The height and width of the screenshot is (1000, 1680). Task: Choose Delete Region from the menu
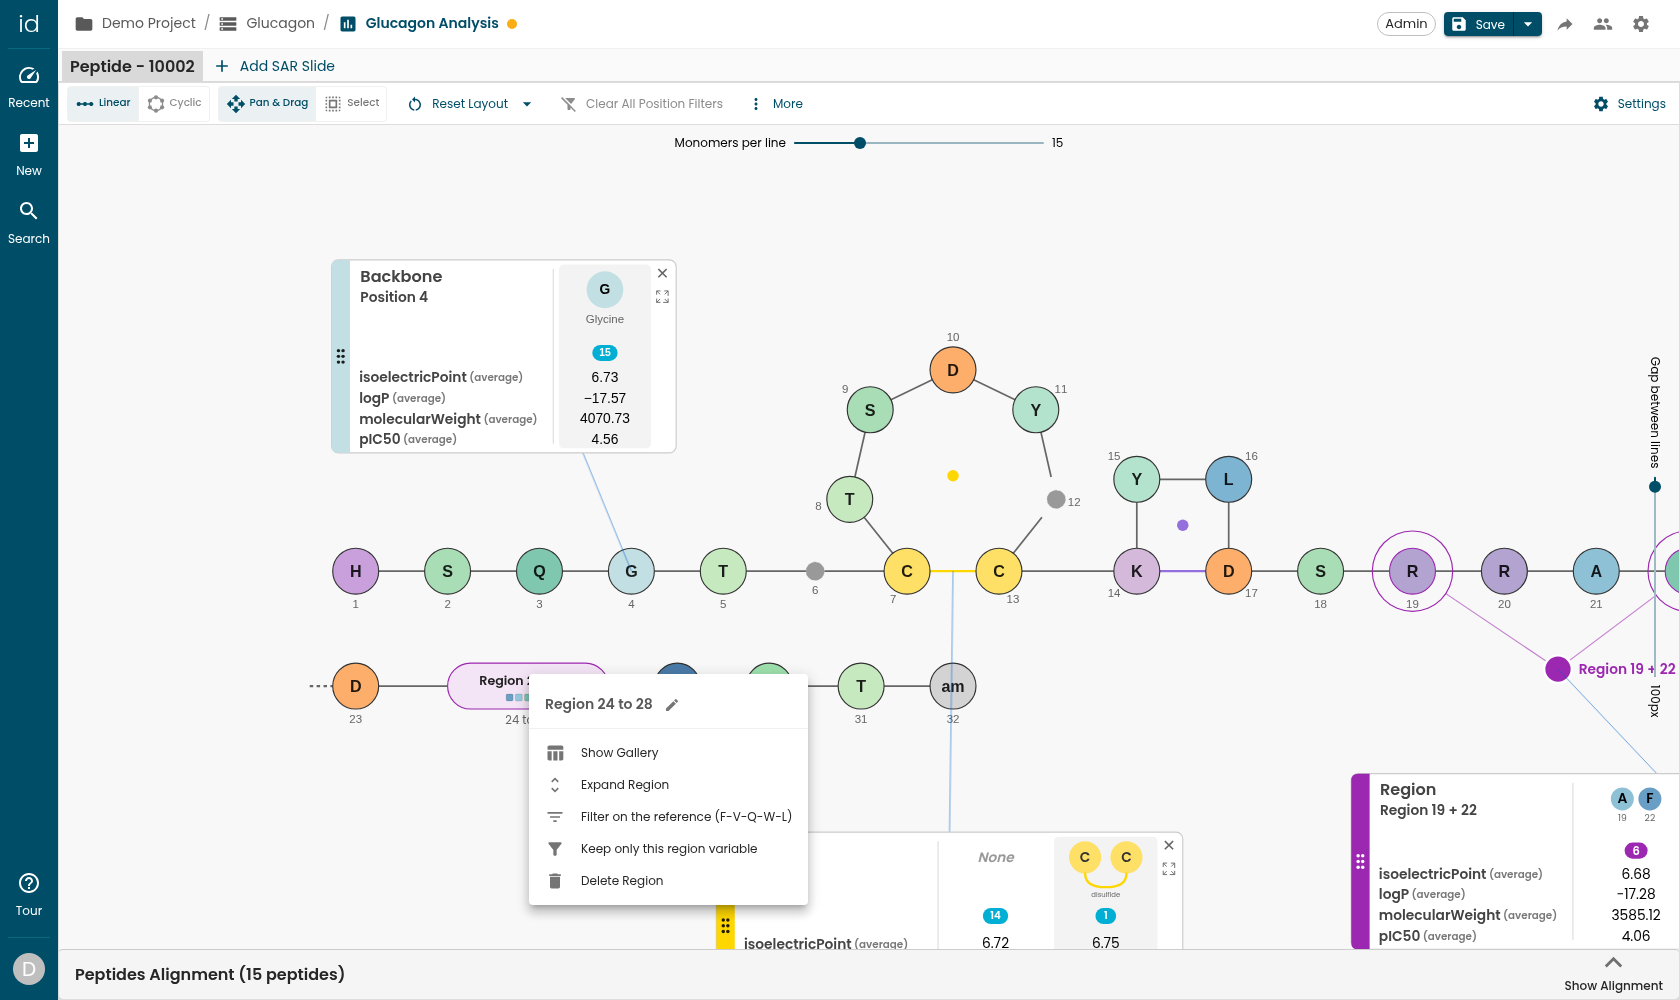(668, 881)
